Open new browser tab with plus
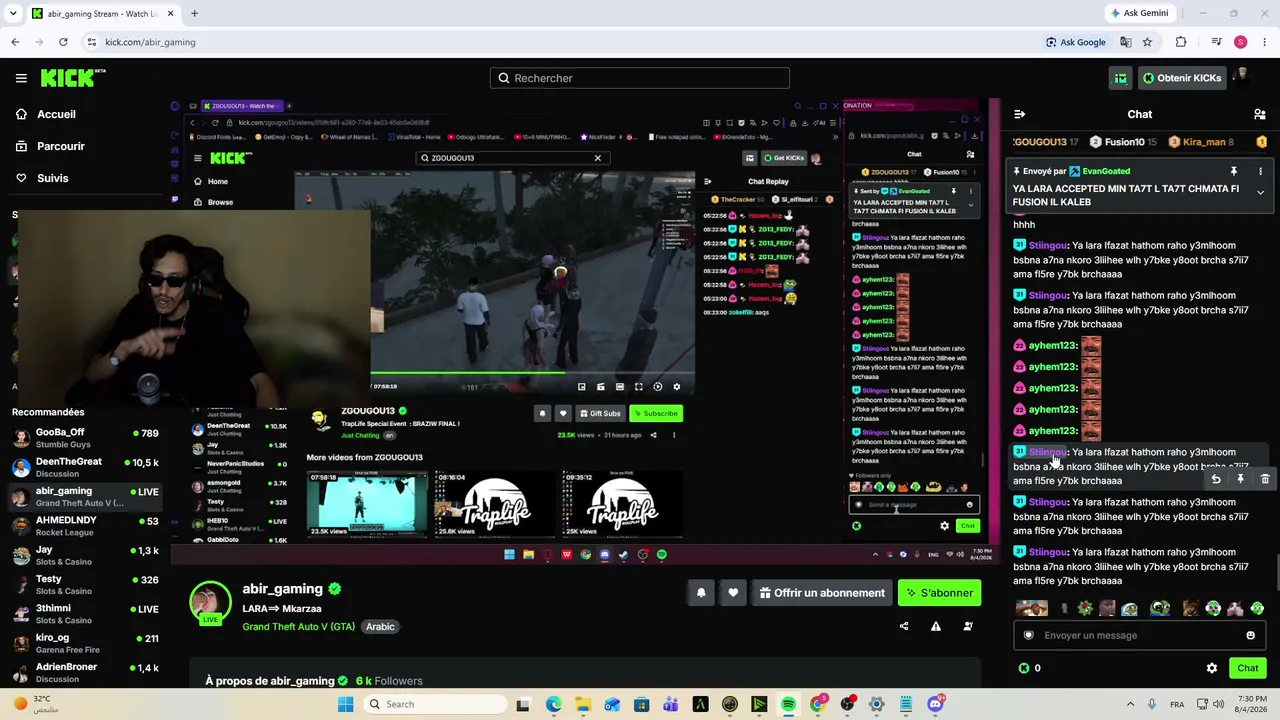Viewport: 1280px width, 720px height. (x=194, y=14)
